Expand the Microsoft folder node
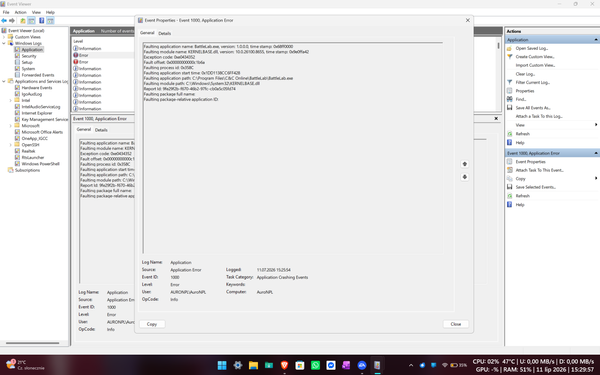The height and width of the screenshot is (375, 600). coord(11,126)
